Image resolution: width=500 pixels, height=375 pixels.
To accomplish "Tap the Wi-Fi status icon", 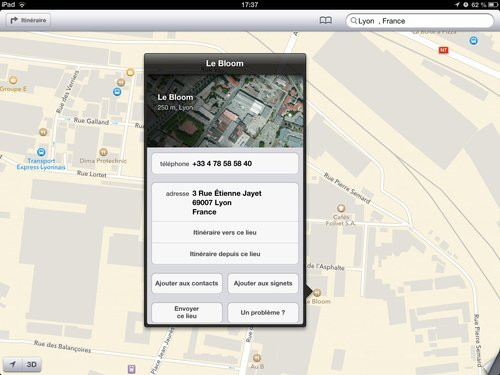I will pos(22,4).
